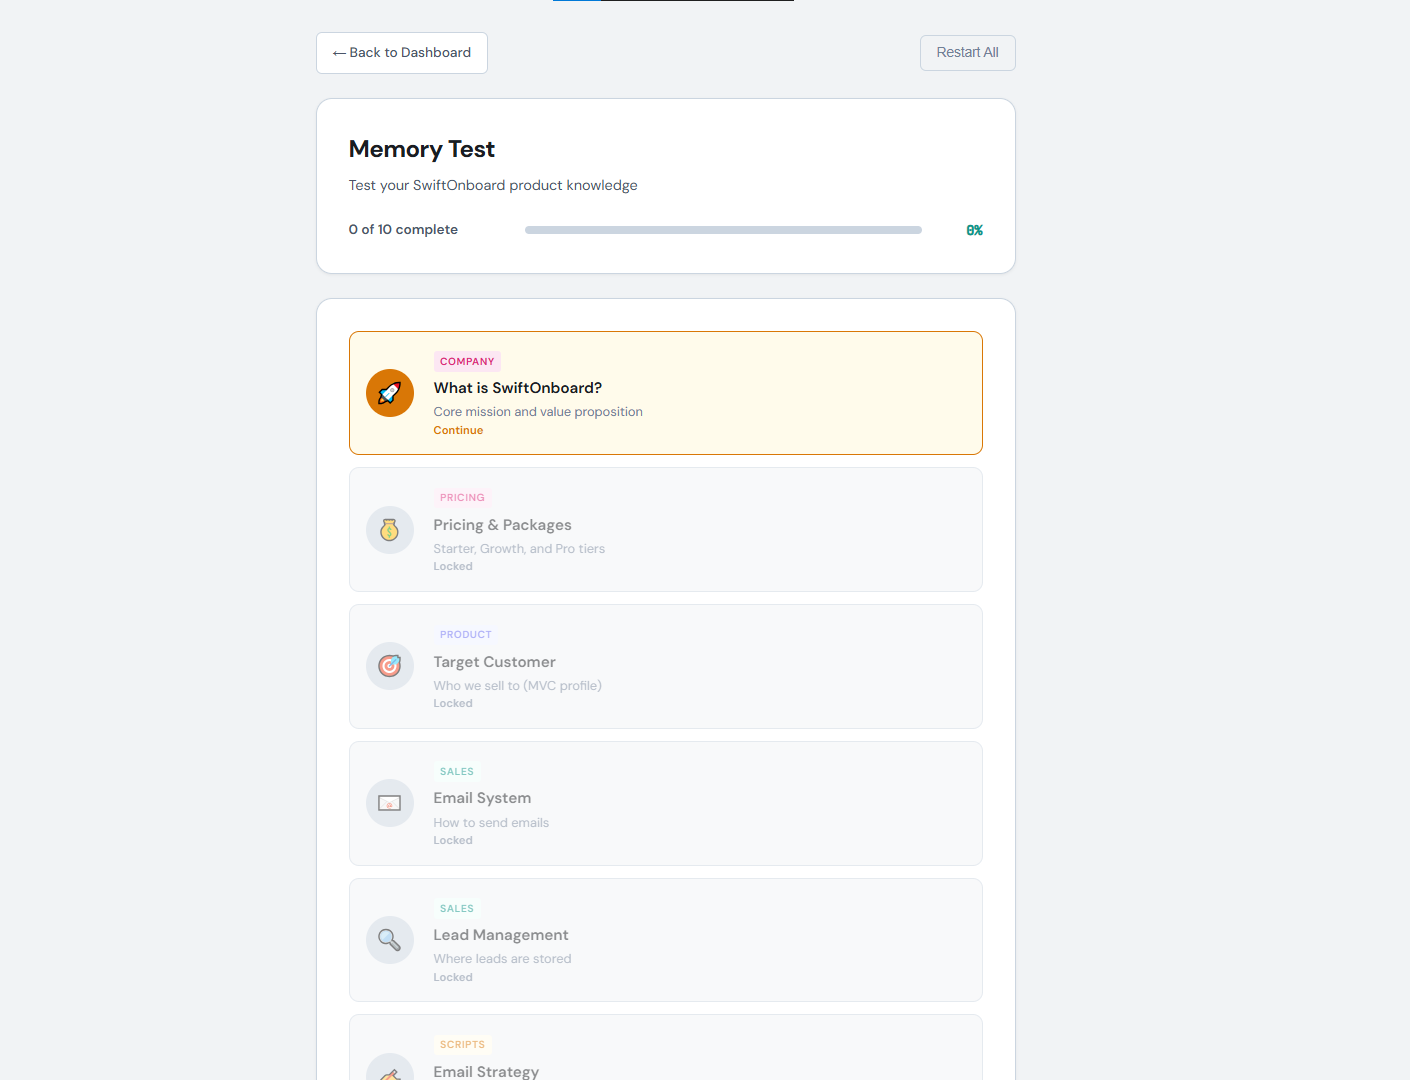
Task: Select the Target Customer card title
Action: coord(494,662)
